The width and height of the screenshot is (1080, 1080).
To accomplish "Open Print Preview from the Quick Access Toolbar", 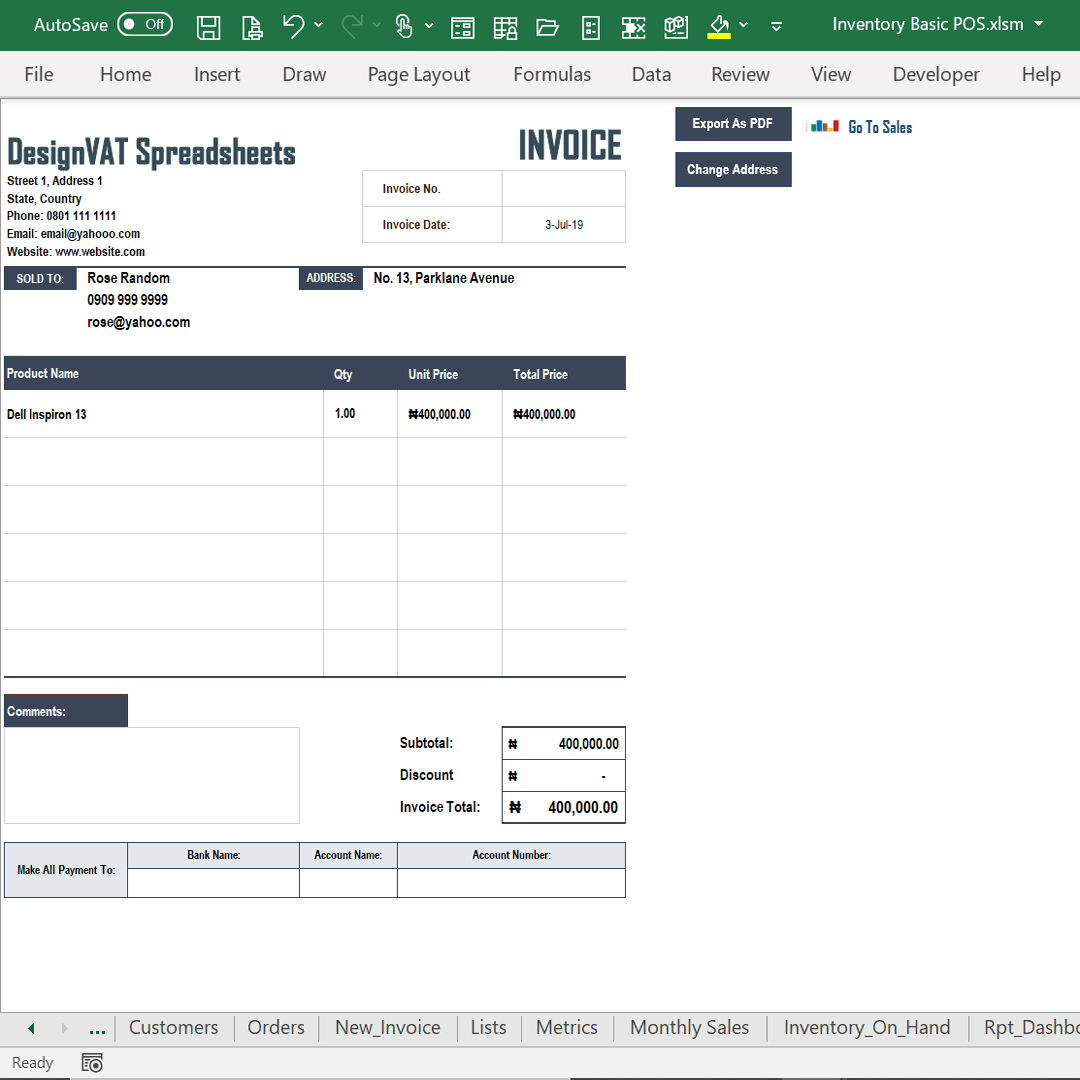I will 252,26.
